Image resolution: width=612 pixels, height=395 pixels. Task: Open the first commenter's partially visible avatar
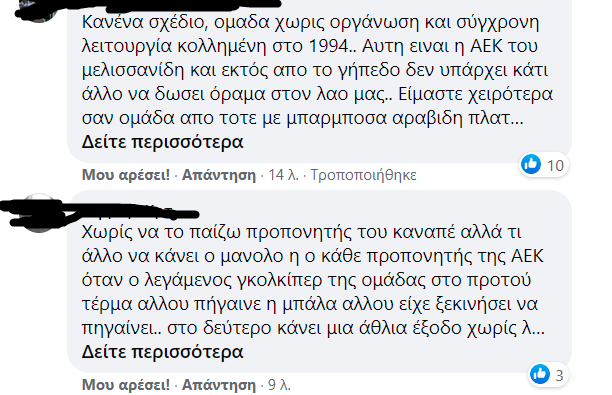click(x=39, y=11)
